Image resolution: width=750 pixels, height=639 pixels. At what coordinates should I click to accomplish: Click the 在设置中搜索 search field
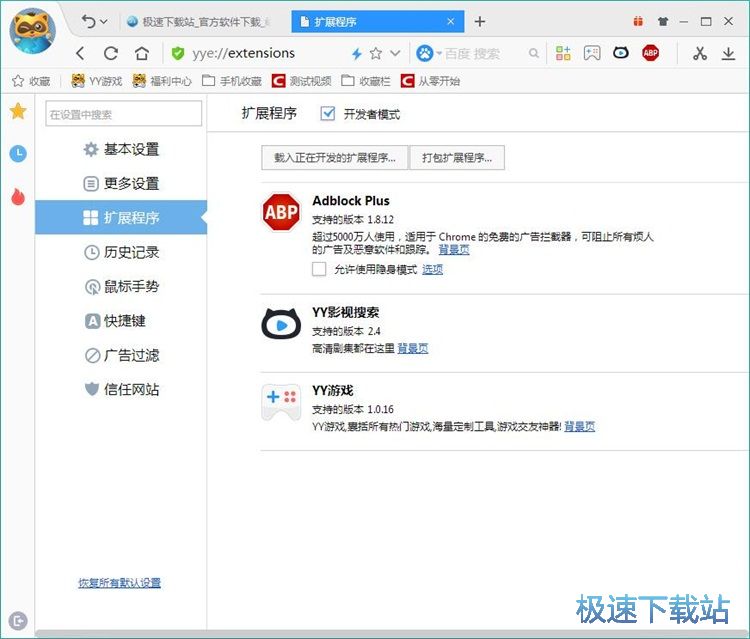(x=124, y=114)
